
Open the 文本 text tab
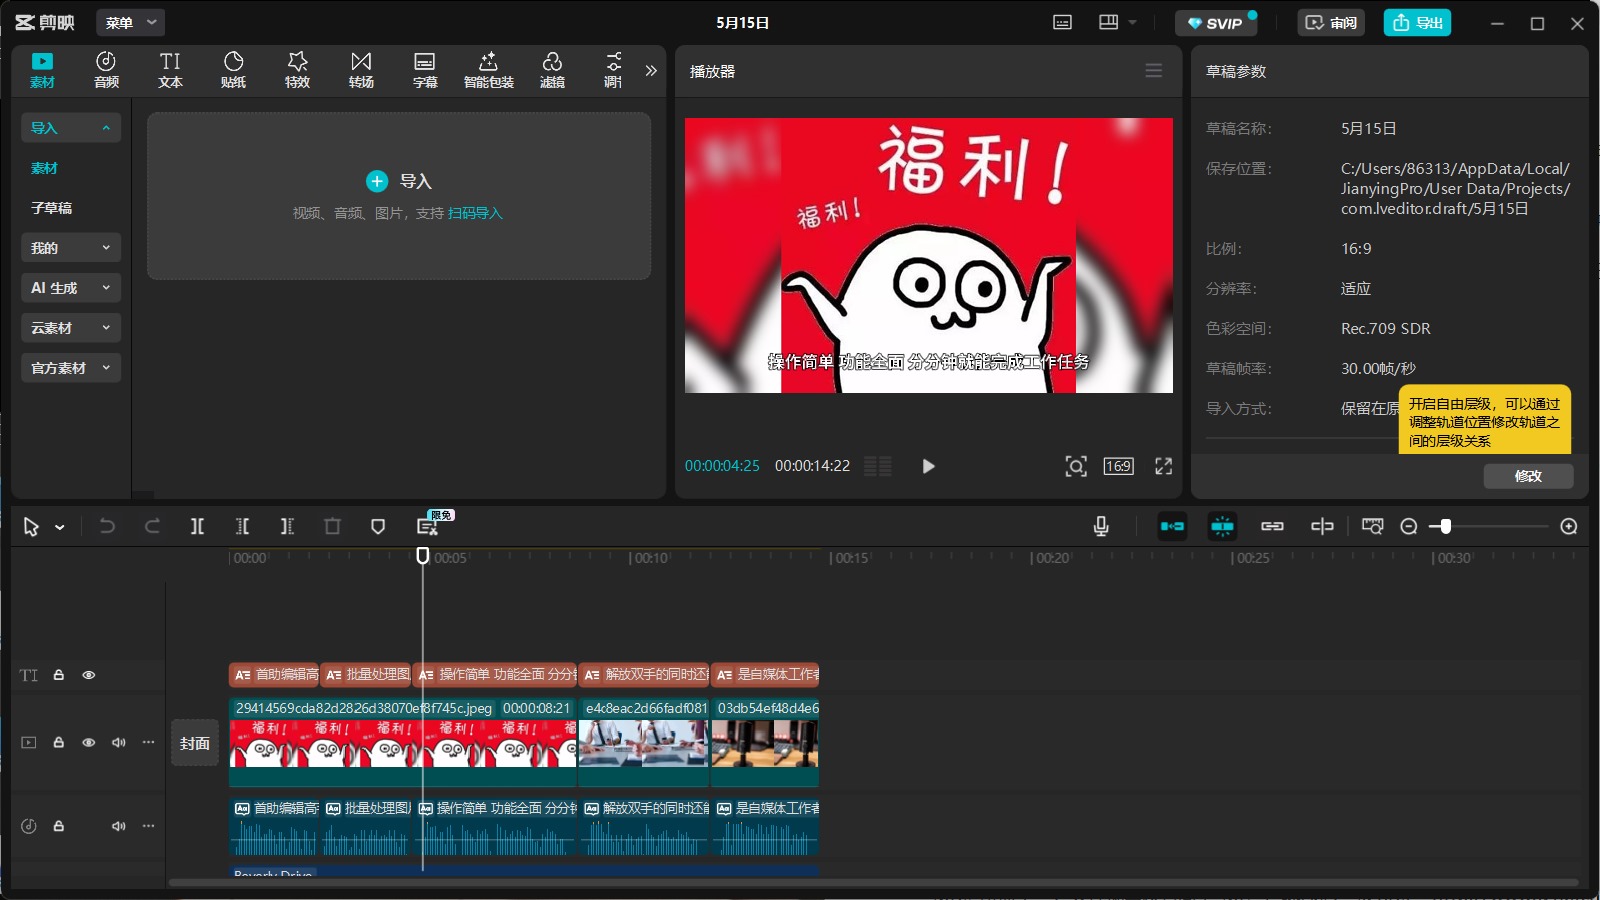170,70
